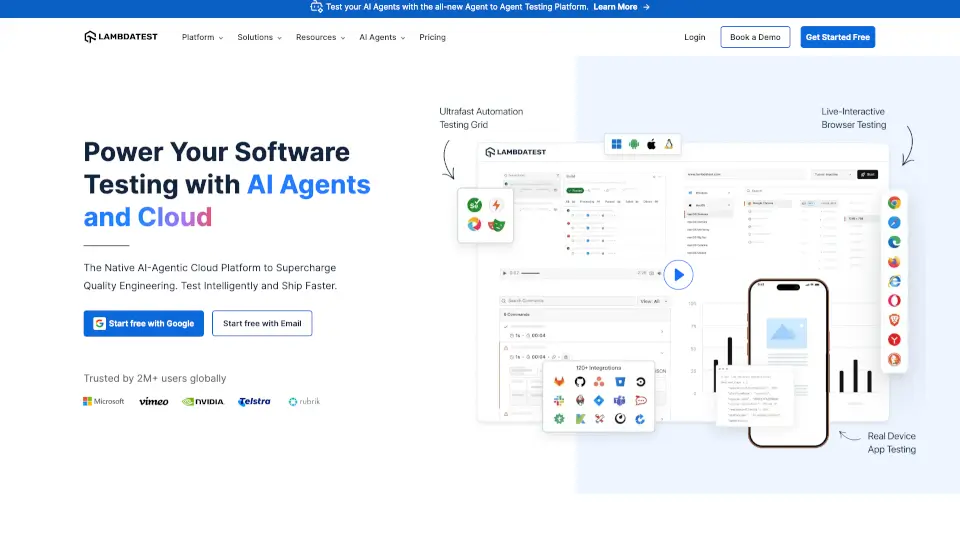Go to the Pricing page
The height and width of the screenshot is (540, 960).
click(432, 37)
